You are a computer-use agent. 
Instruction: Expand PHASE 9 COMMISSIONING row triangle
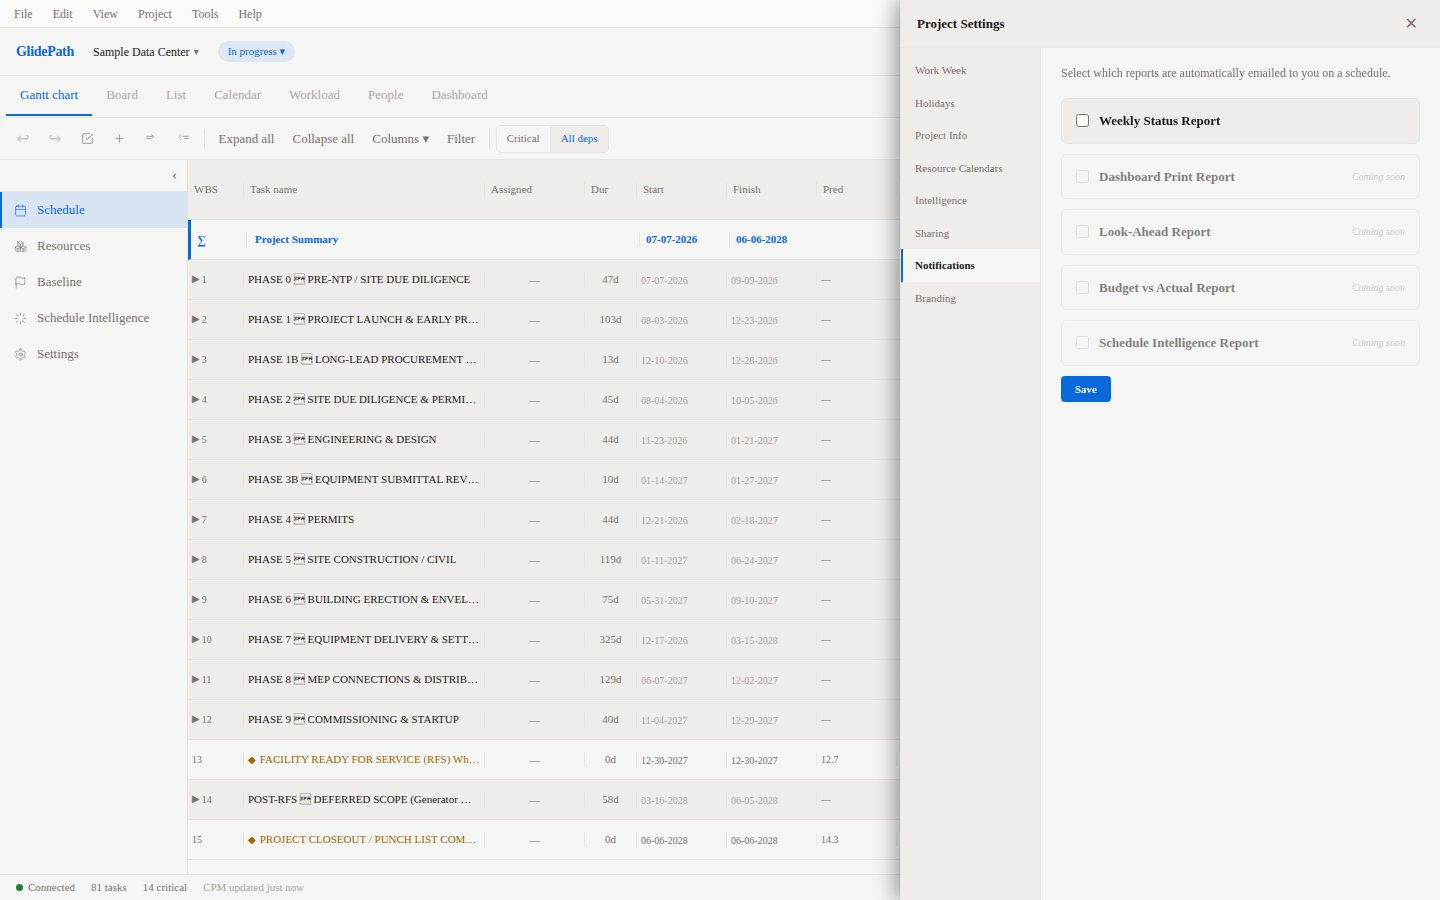point(196,719)
